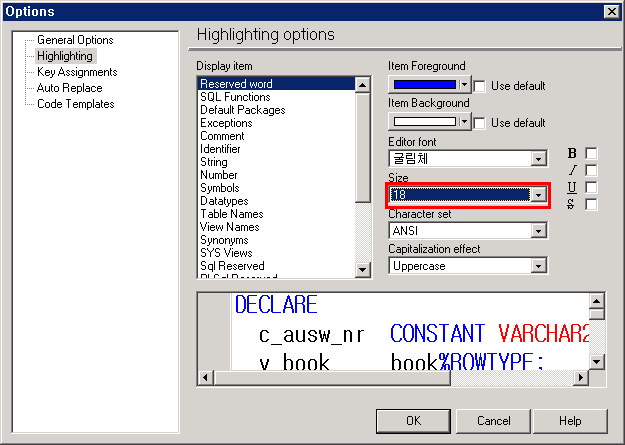Open the Item Foreground color dropdown
Viewport: 625px width, 445px height.
click(464, 86)
